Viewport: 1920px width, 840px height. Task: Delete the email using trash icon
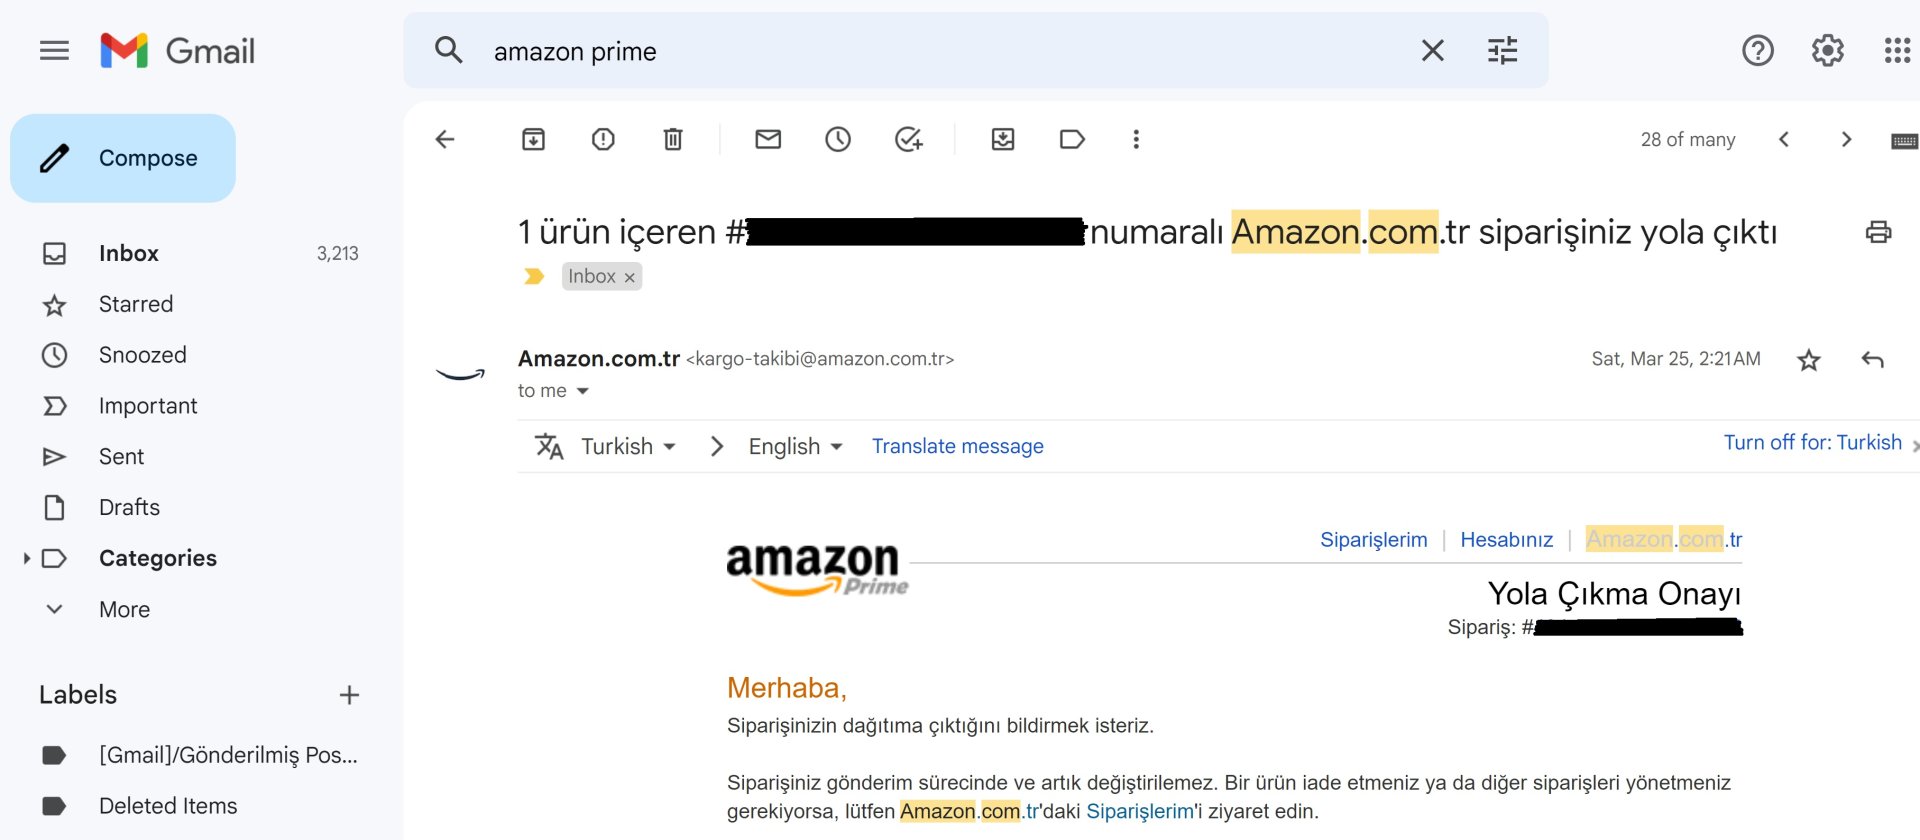(x=671, y=139)
